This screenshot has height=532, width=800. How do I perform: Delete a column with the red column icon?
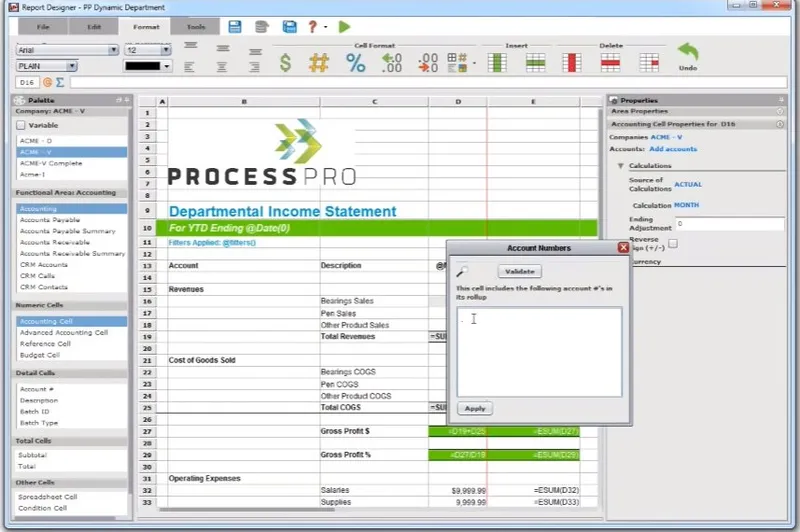pyautogui.click(x=572, y=63)
